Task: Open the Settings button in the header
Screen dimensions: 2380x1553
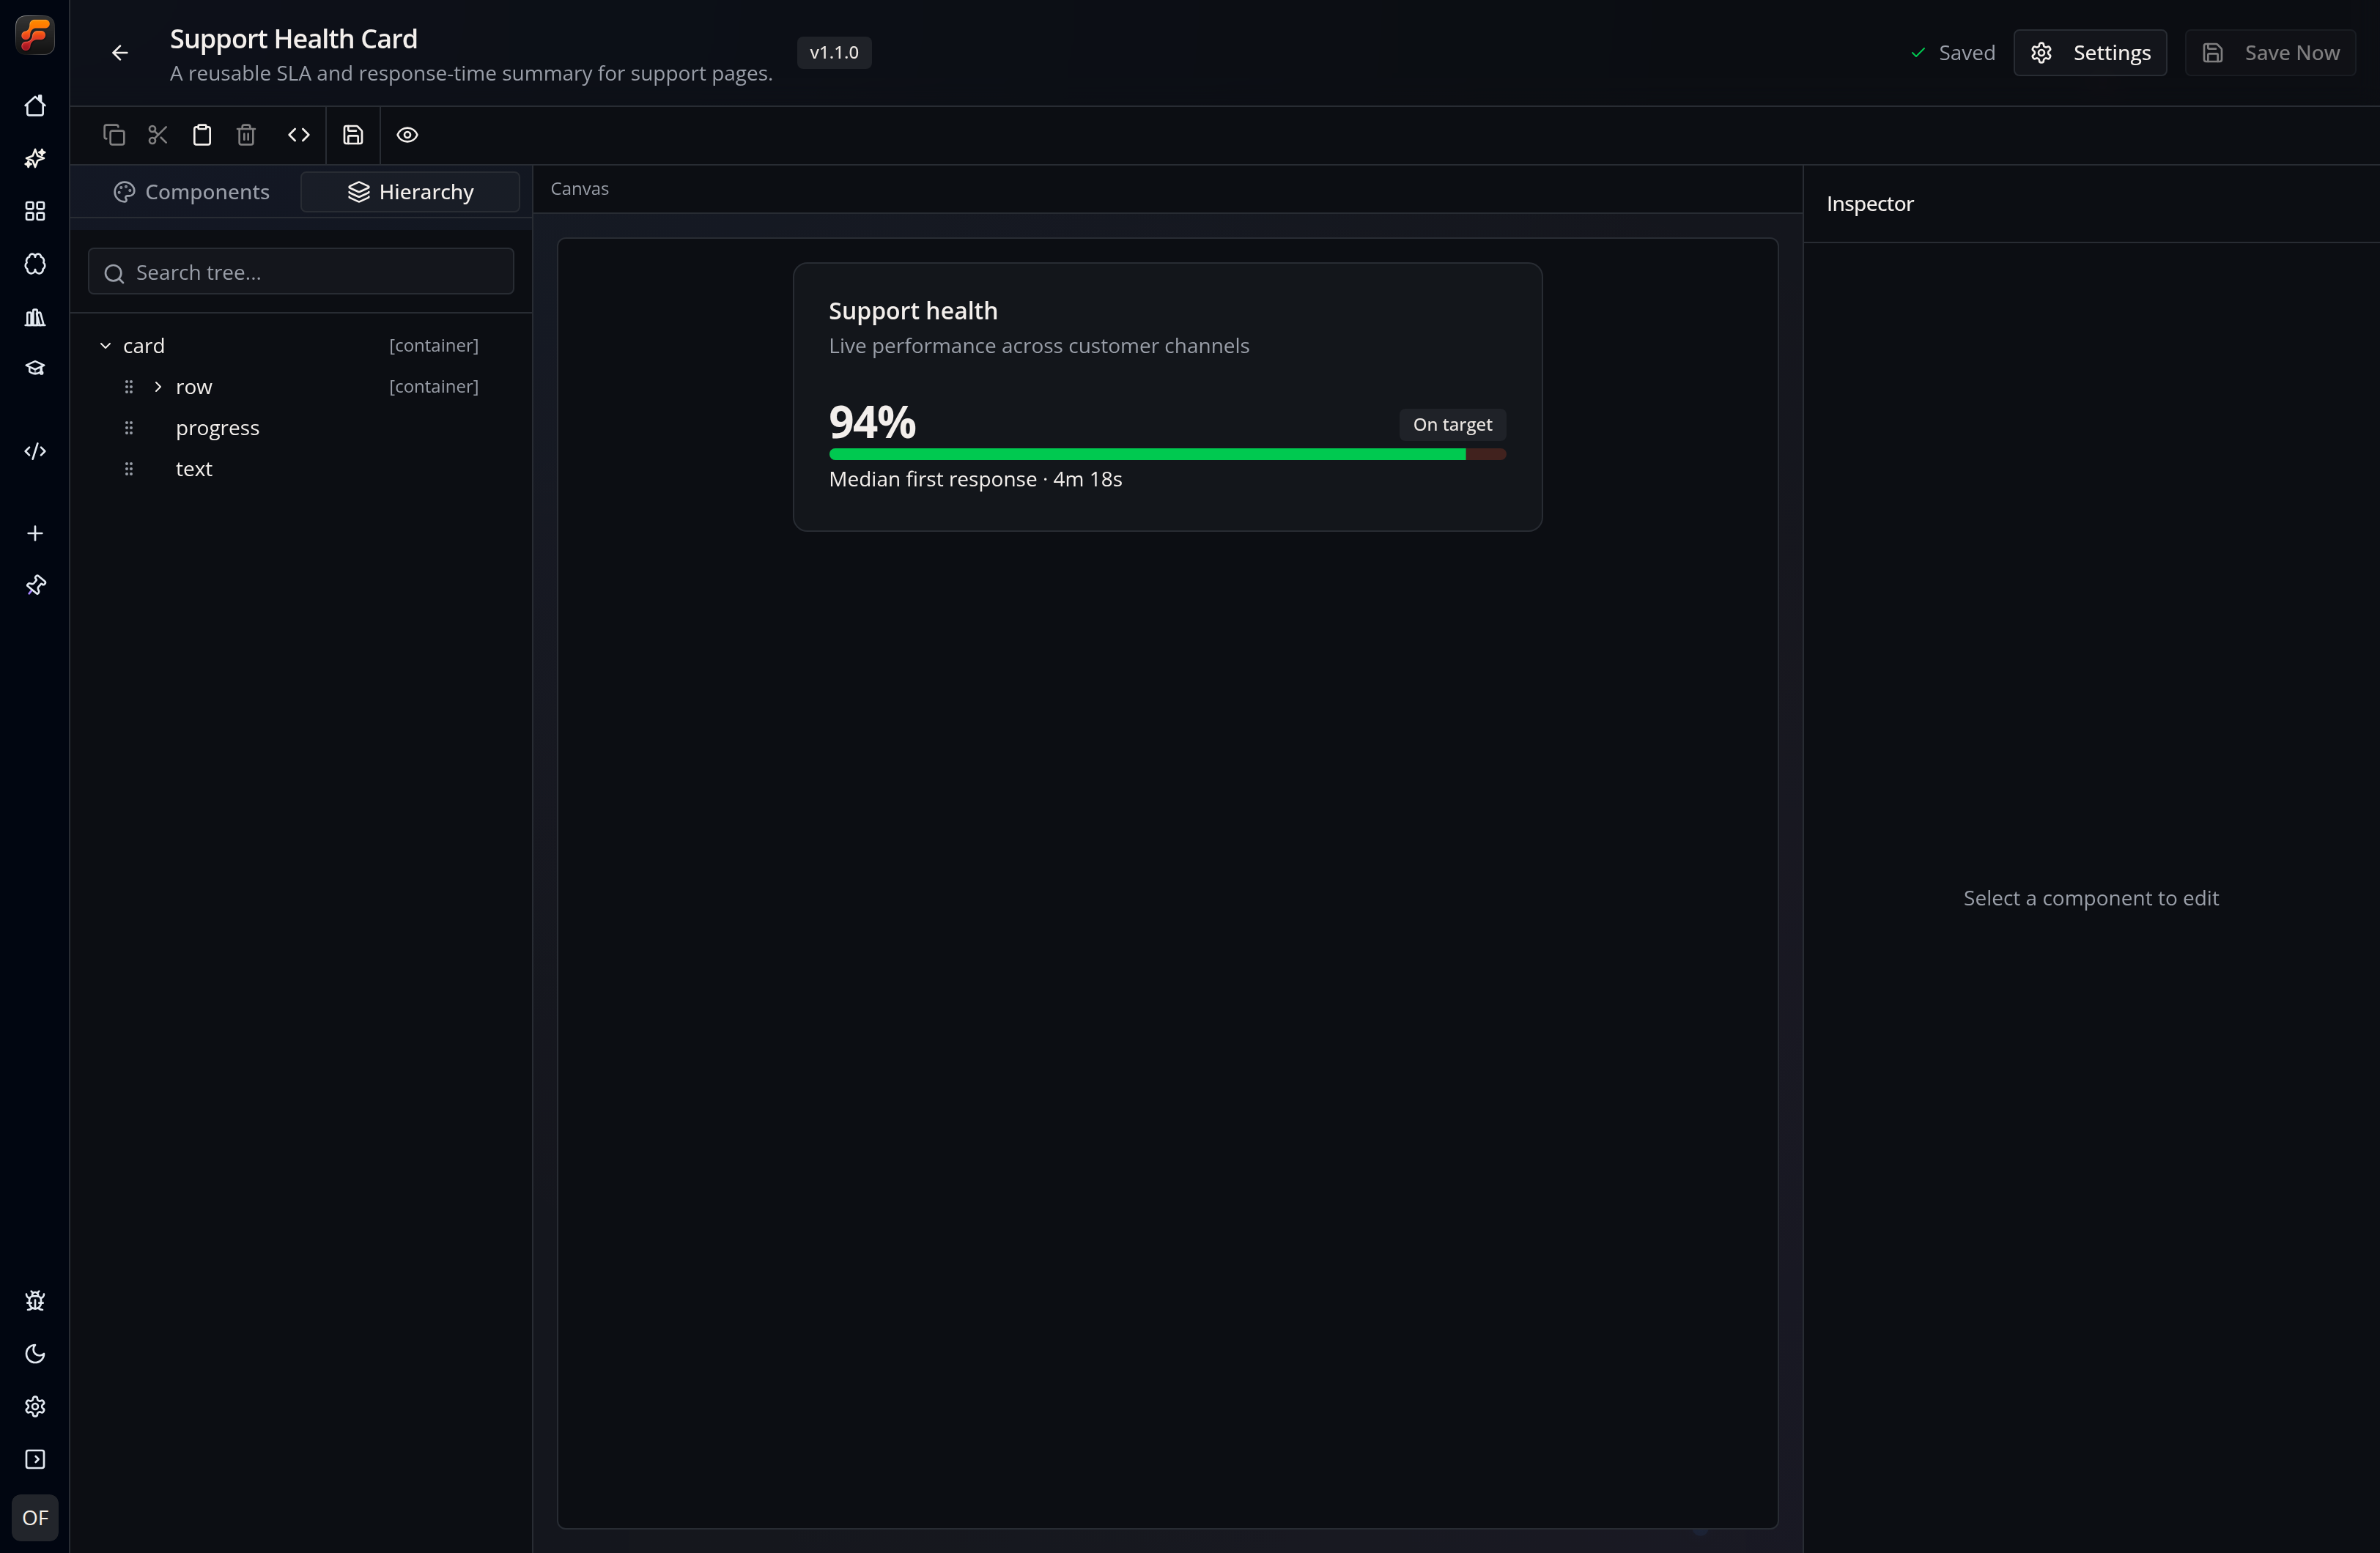Action: tap(2089, 53)
